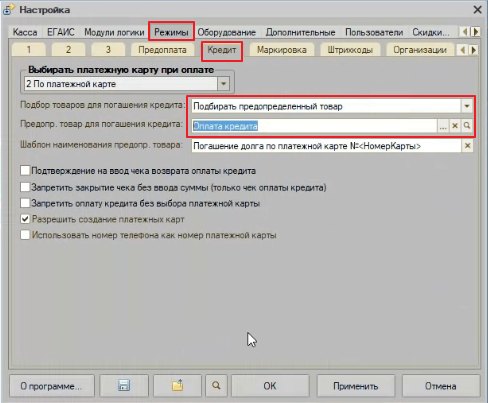This screenshot has height=403, width=488.
Task: Select sub-tab 3
Action: (x=108, y=50)
